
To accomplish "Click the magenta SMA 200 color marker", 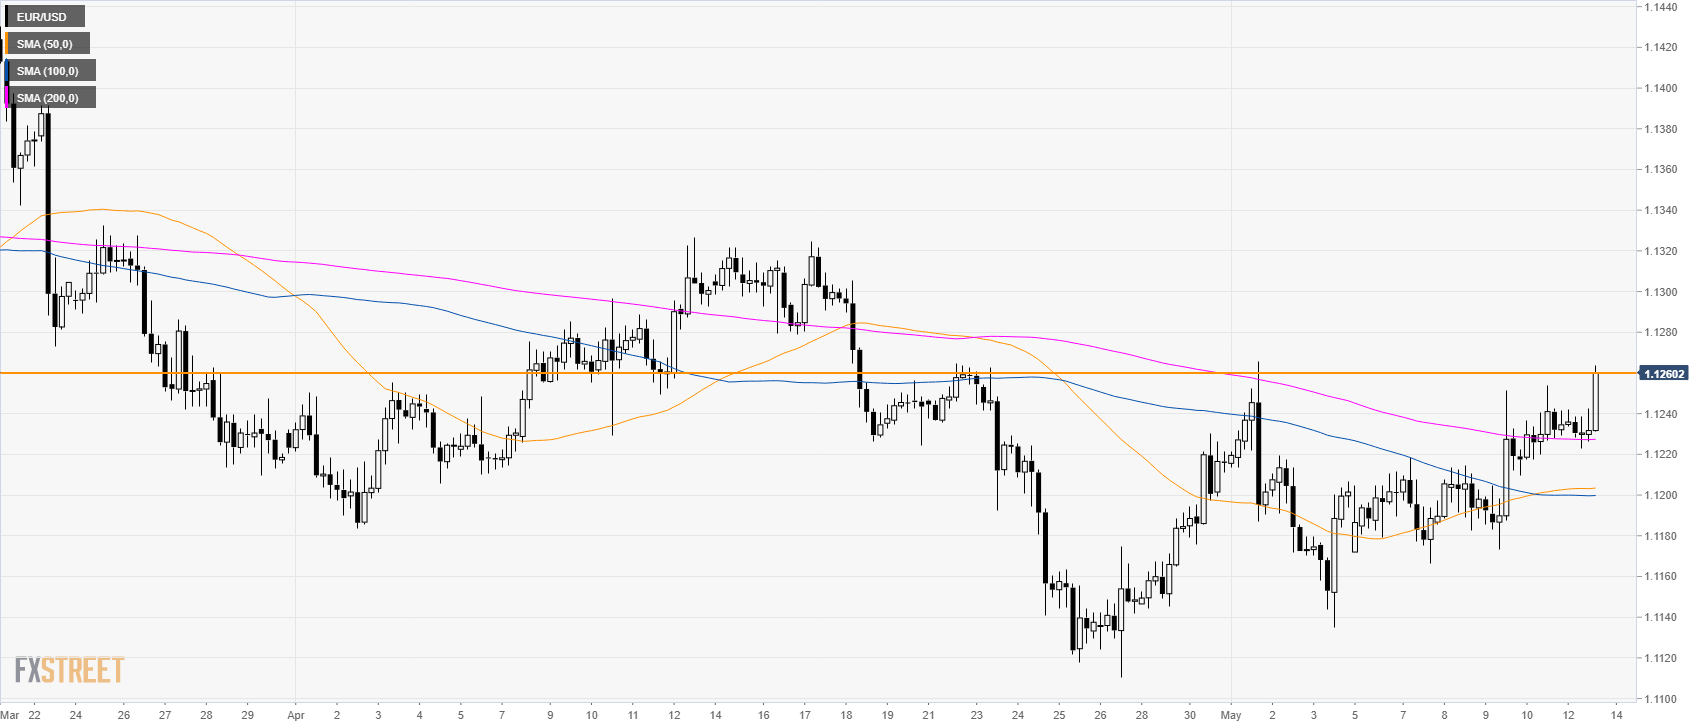I will pyautogui.click(x=6, y=98).
